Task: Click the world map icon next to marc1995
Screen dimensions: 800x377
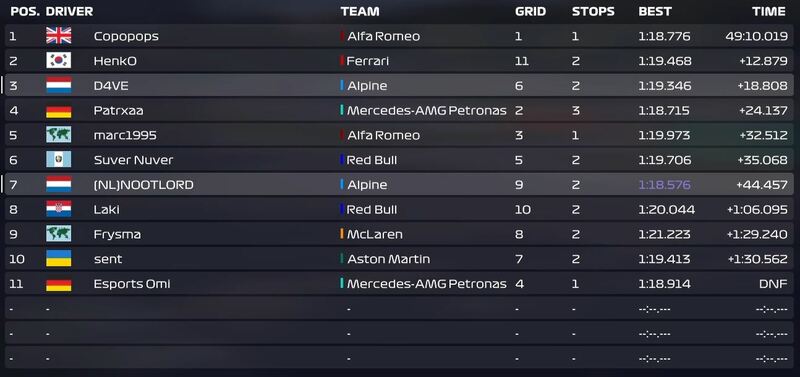Action: pos(59,135)
